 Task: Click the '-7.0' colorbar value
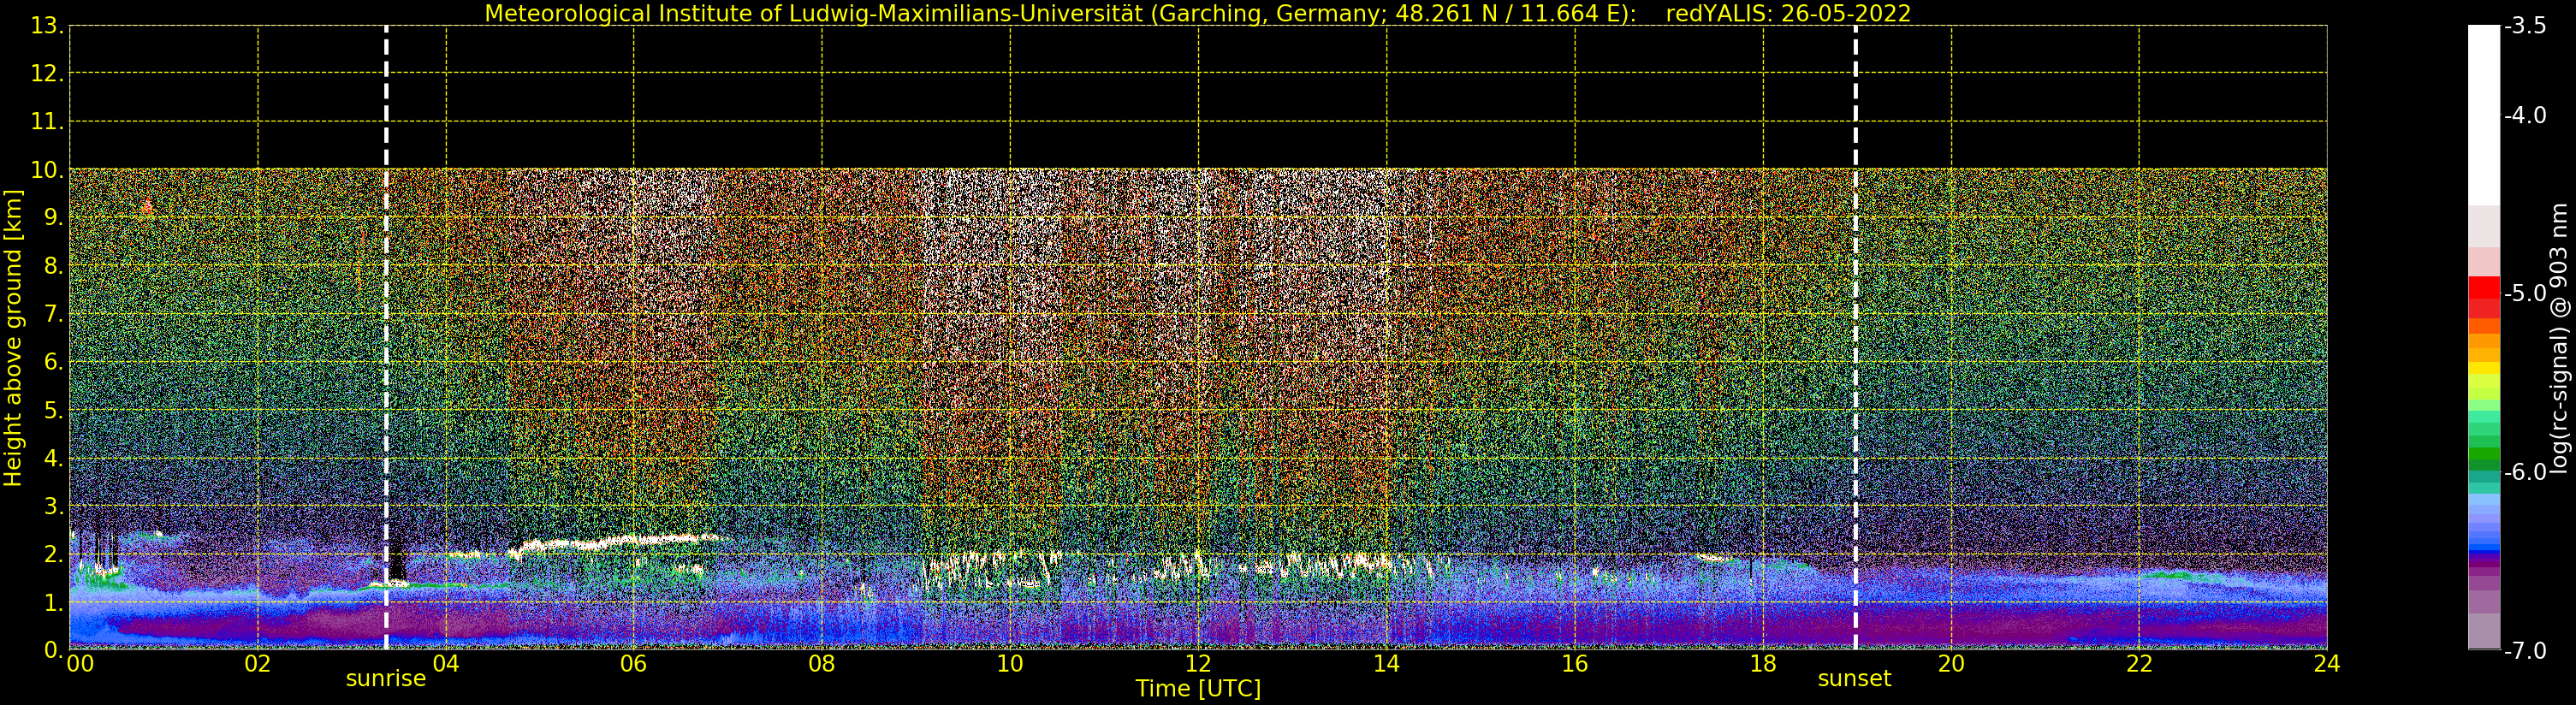[2525, 650]
